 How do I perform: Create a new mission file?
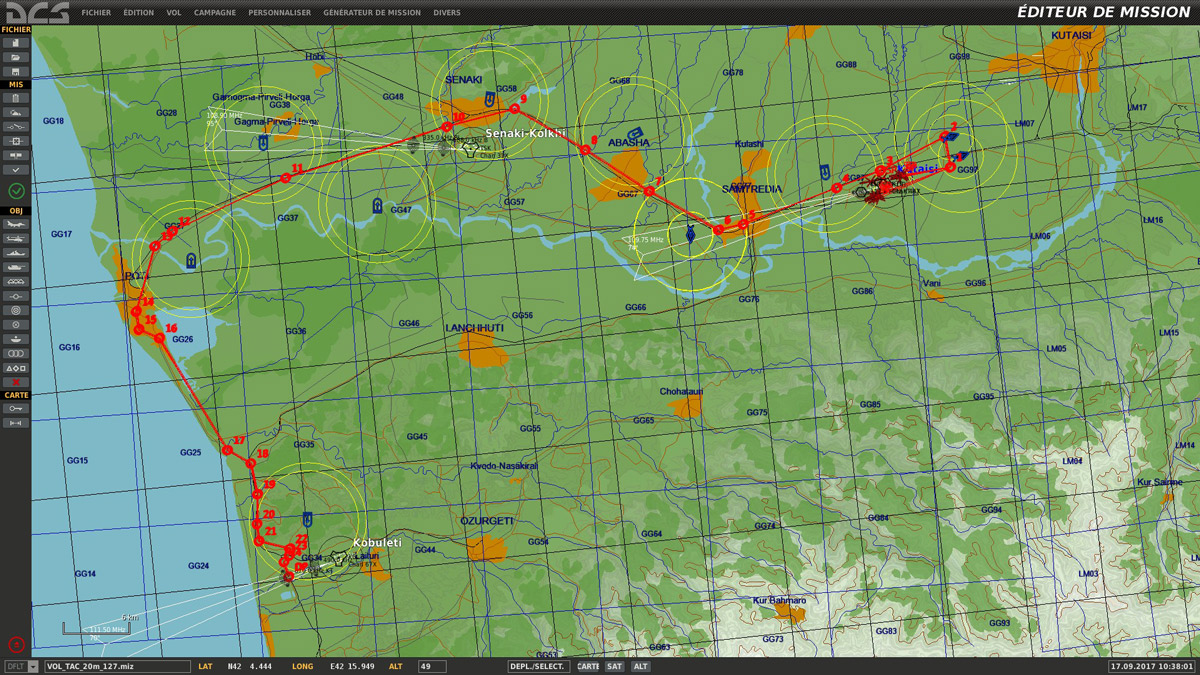coord(16,43)
